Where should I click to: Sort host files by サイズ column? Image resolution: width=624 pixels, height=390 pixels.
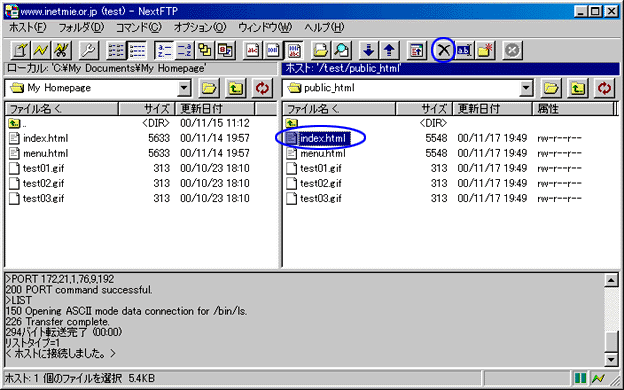click(425, 109)
